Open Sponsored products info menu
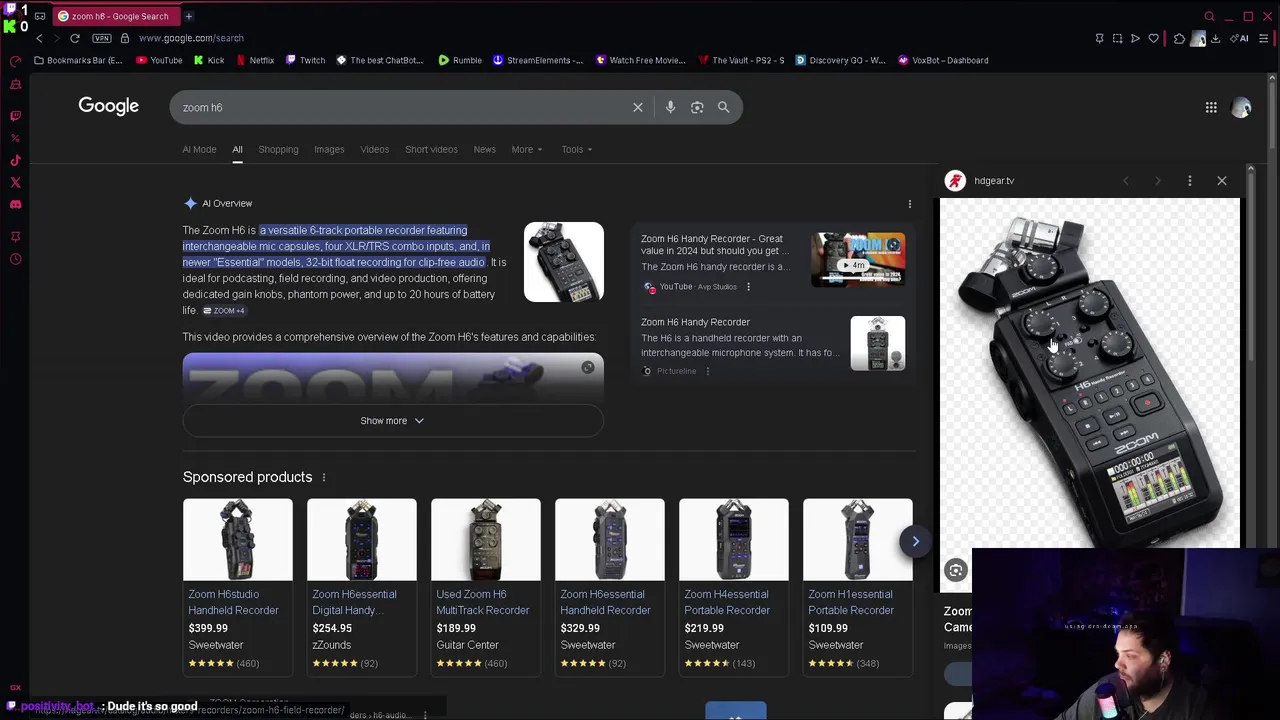This screenshot has width=1280, height=720. pos(323,478)
